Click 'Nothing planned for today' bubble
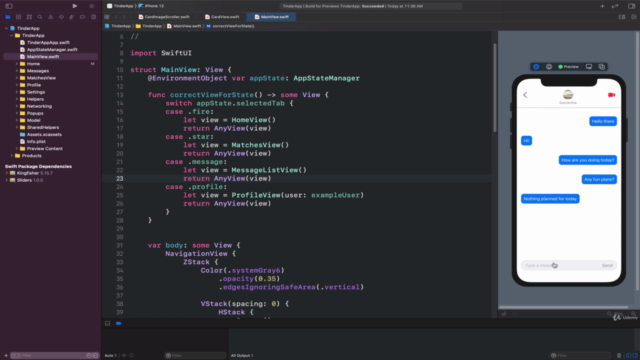 pos(550,199)
